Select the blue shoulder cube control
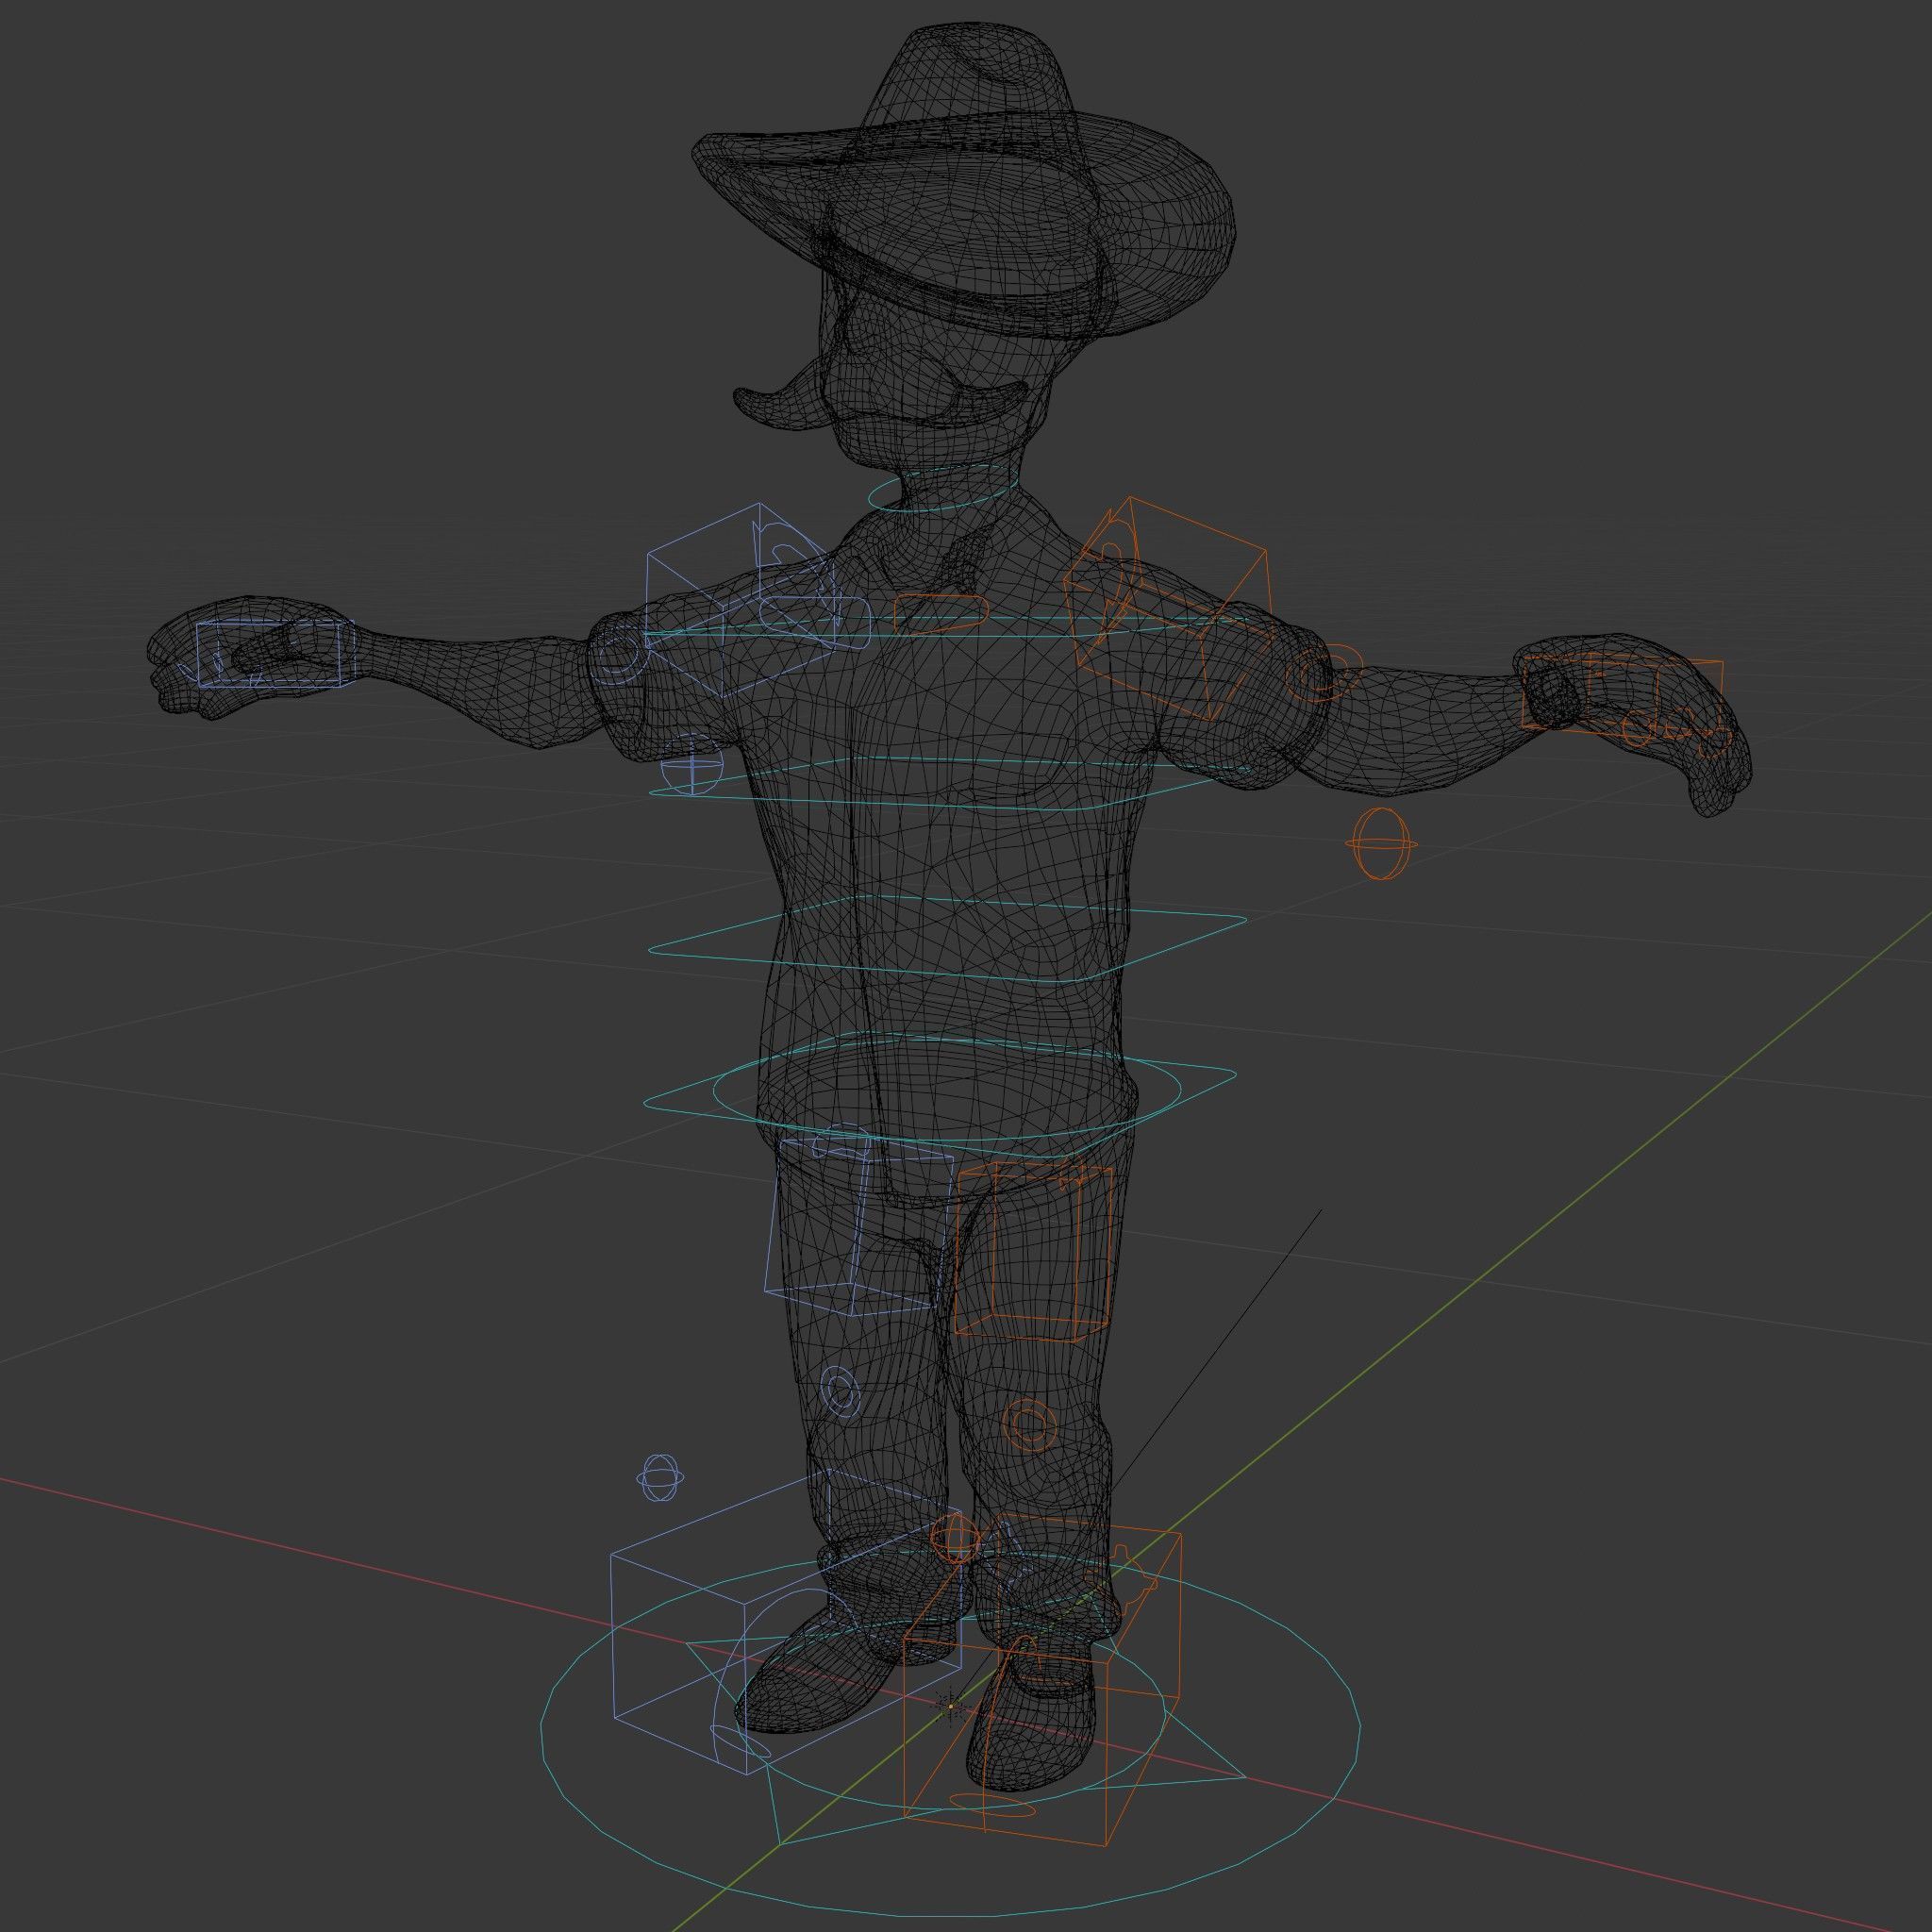The image size is (1932, 1932). click(x=742, y=600)
